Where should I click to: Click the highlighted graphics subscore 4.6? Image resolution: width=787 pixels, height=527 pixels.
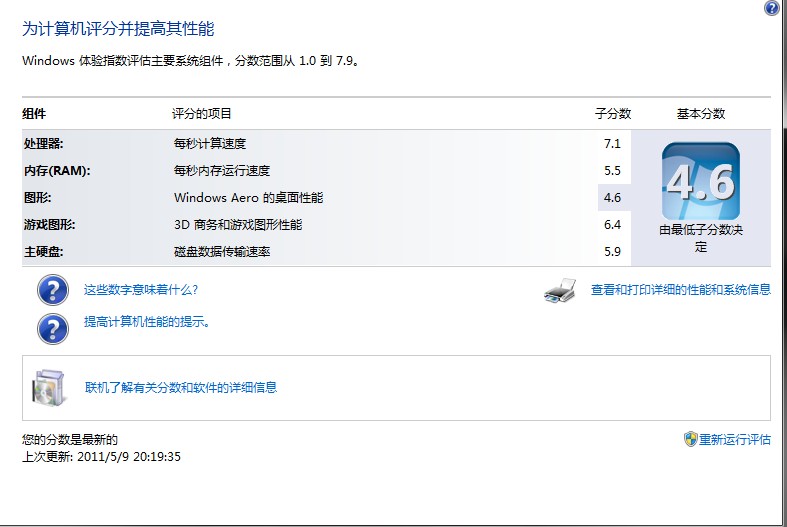612,198
